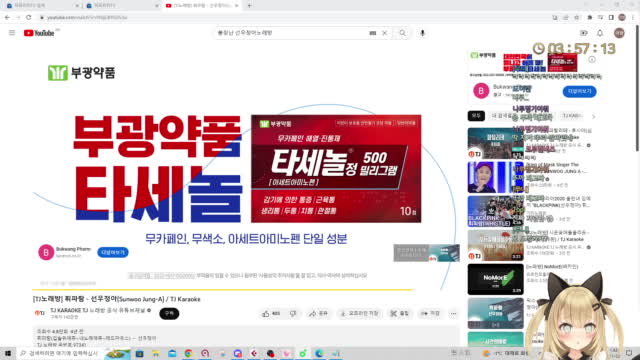
Task: Open Chrome profile avatar in toolbar
Action: [622, 17]
